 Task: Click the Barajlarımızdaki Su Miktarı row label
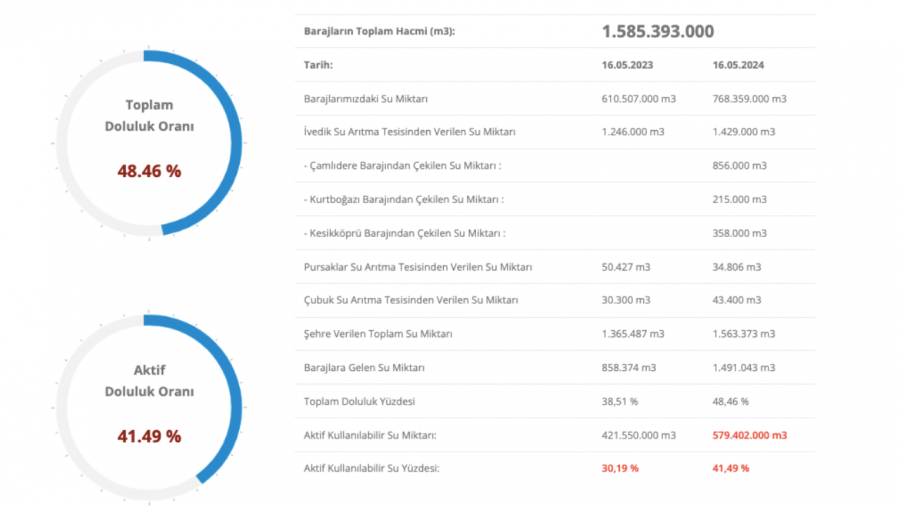pyautogui.click(x=366, y=99)
